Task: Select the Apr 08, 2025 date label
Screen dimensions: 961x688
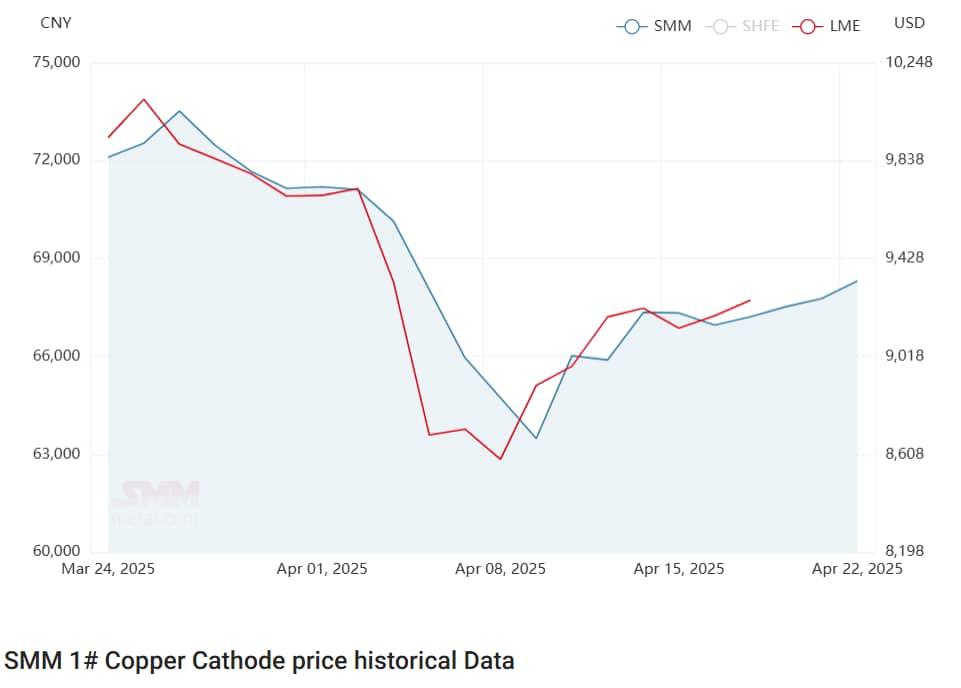Action: click(500, 569)
